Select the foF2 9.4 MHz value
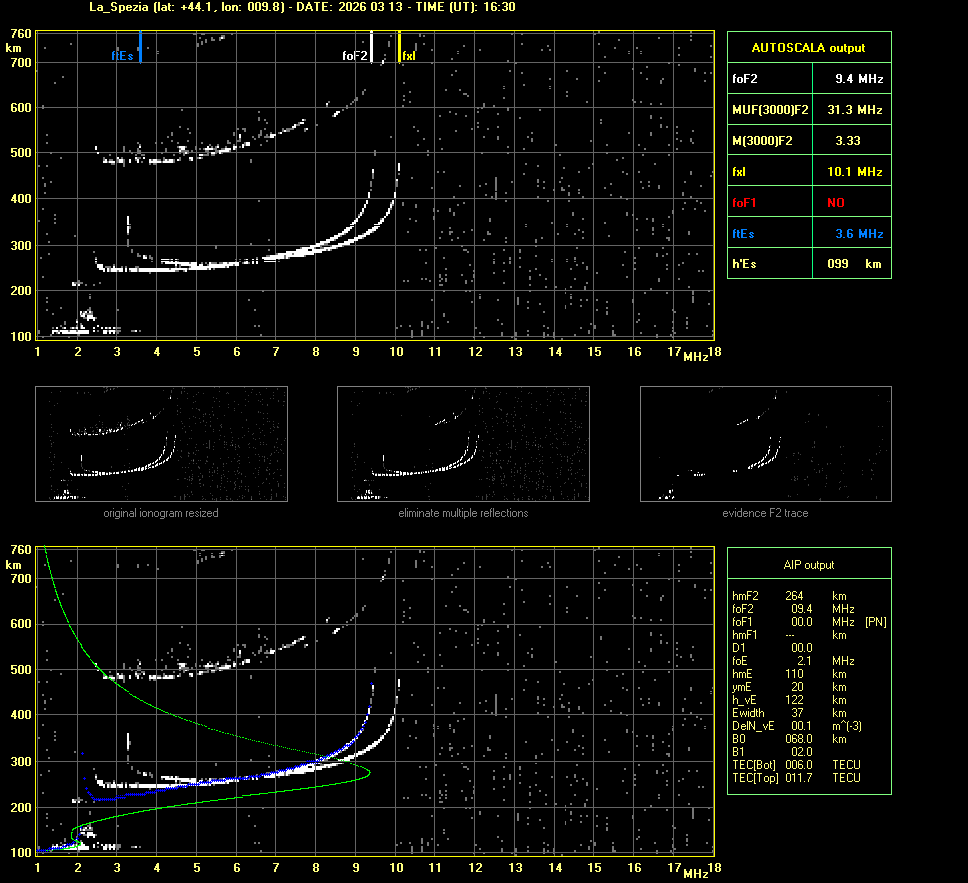Screen dimensions: 968x883 pyautogui.click(x=858, y=78)
